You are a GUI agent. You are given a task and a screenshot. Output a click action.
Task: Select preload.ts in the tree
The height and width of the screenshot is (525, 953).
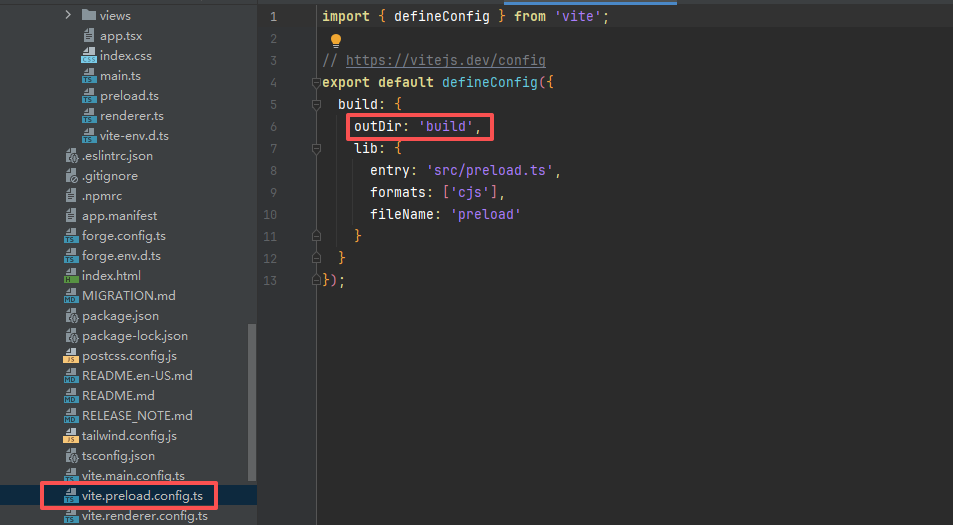tap(129, 95)
